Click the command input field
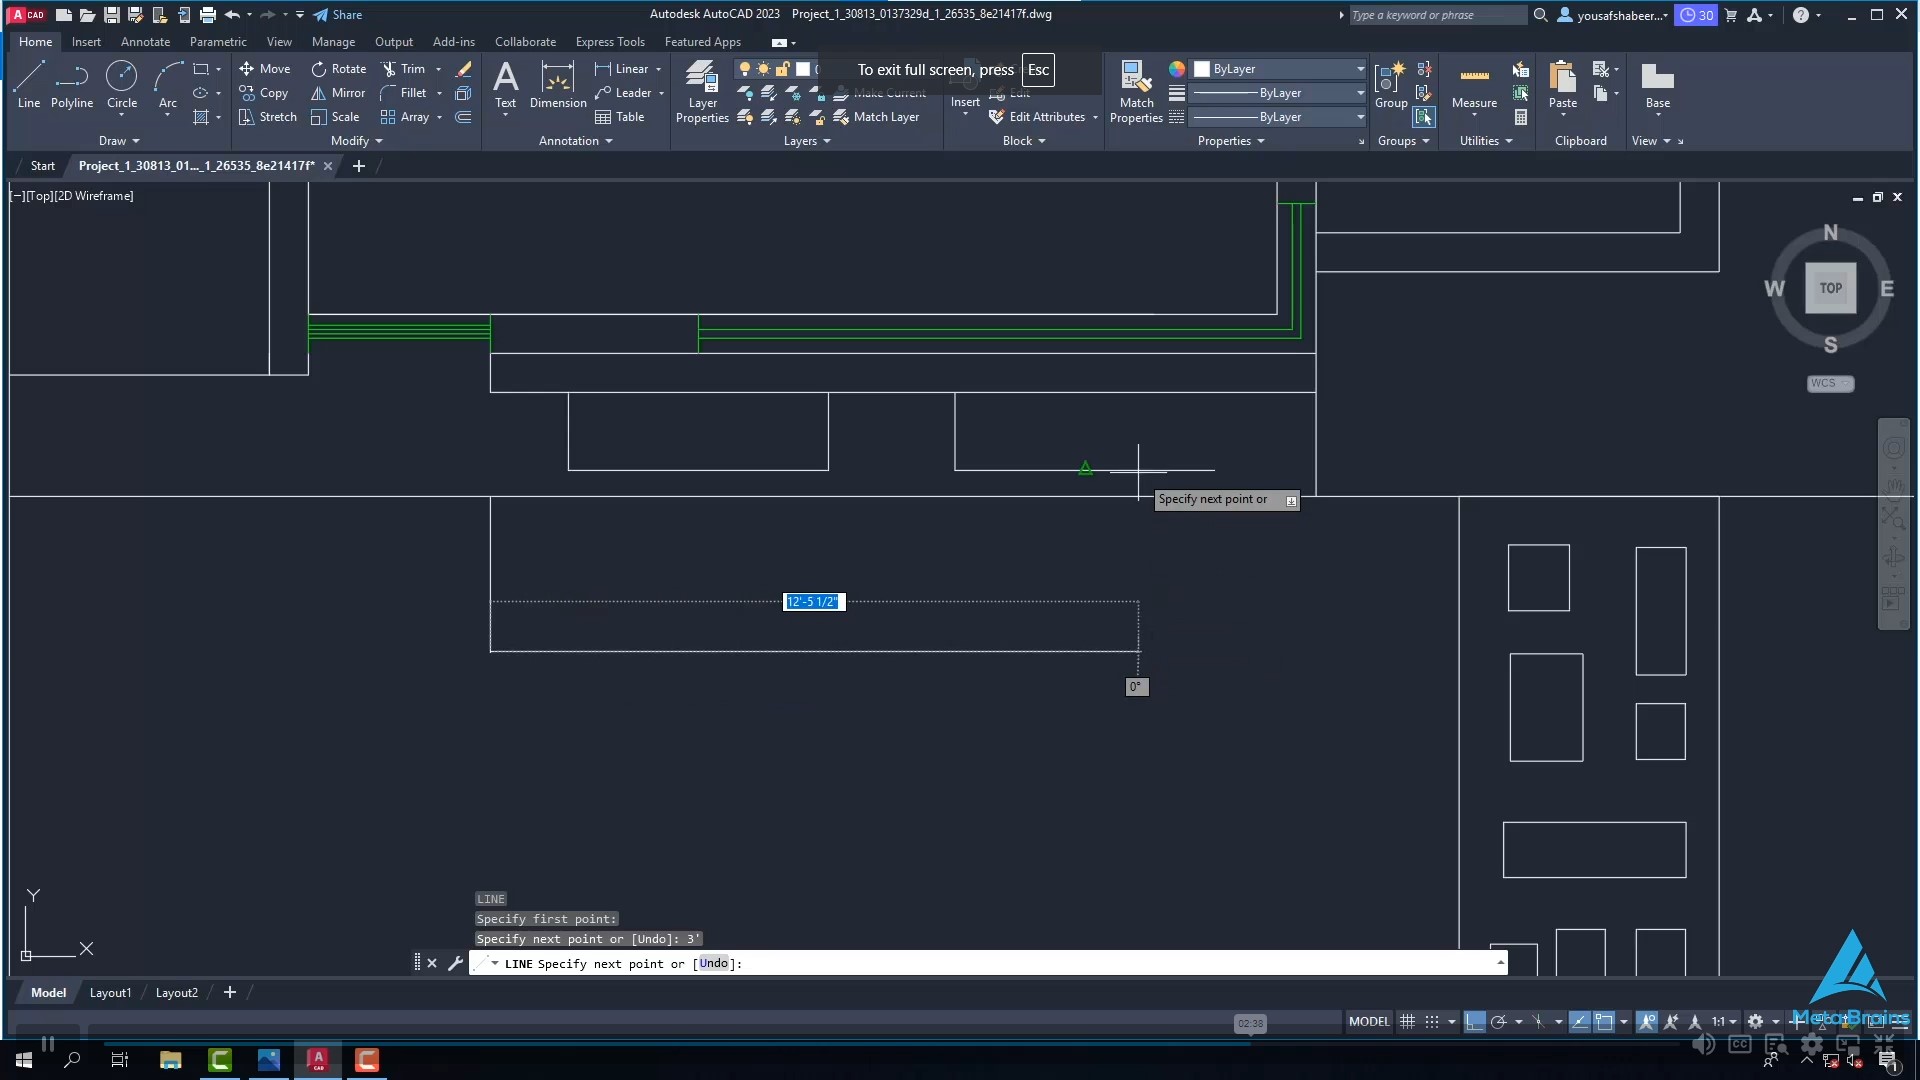 click(x=989, y=963)
